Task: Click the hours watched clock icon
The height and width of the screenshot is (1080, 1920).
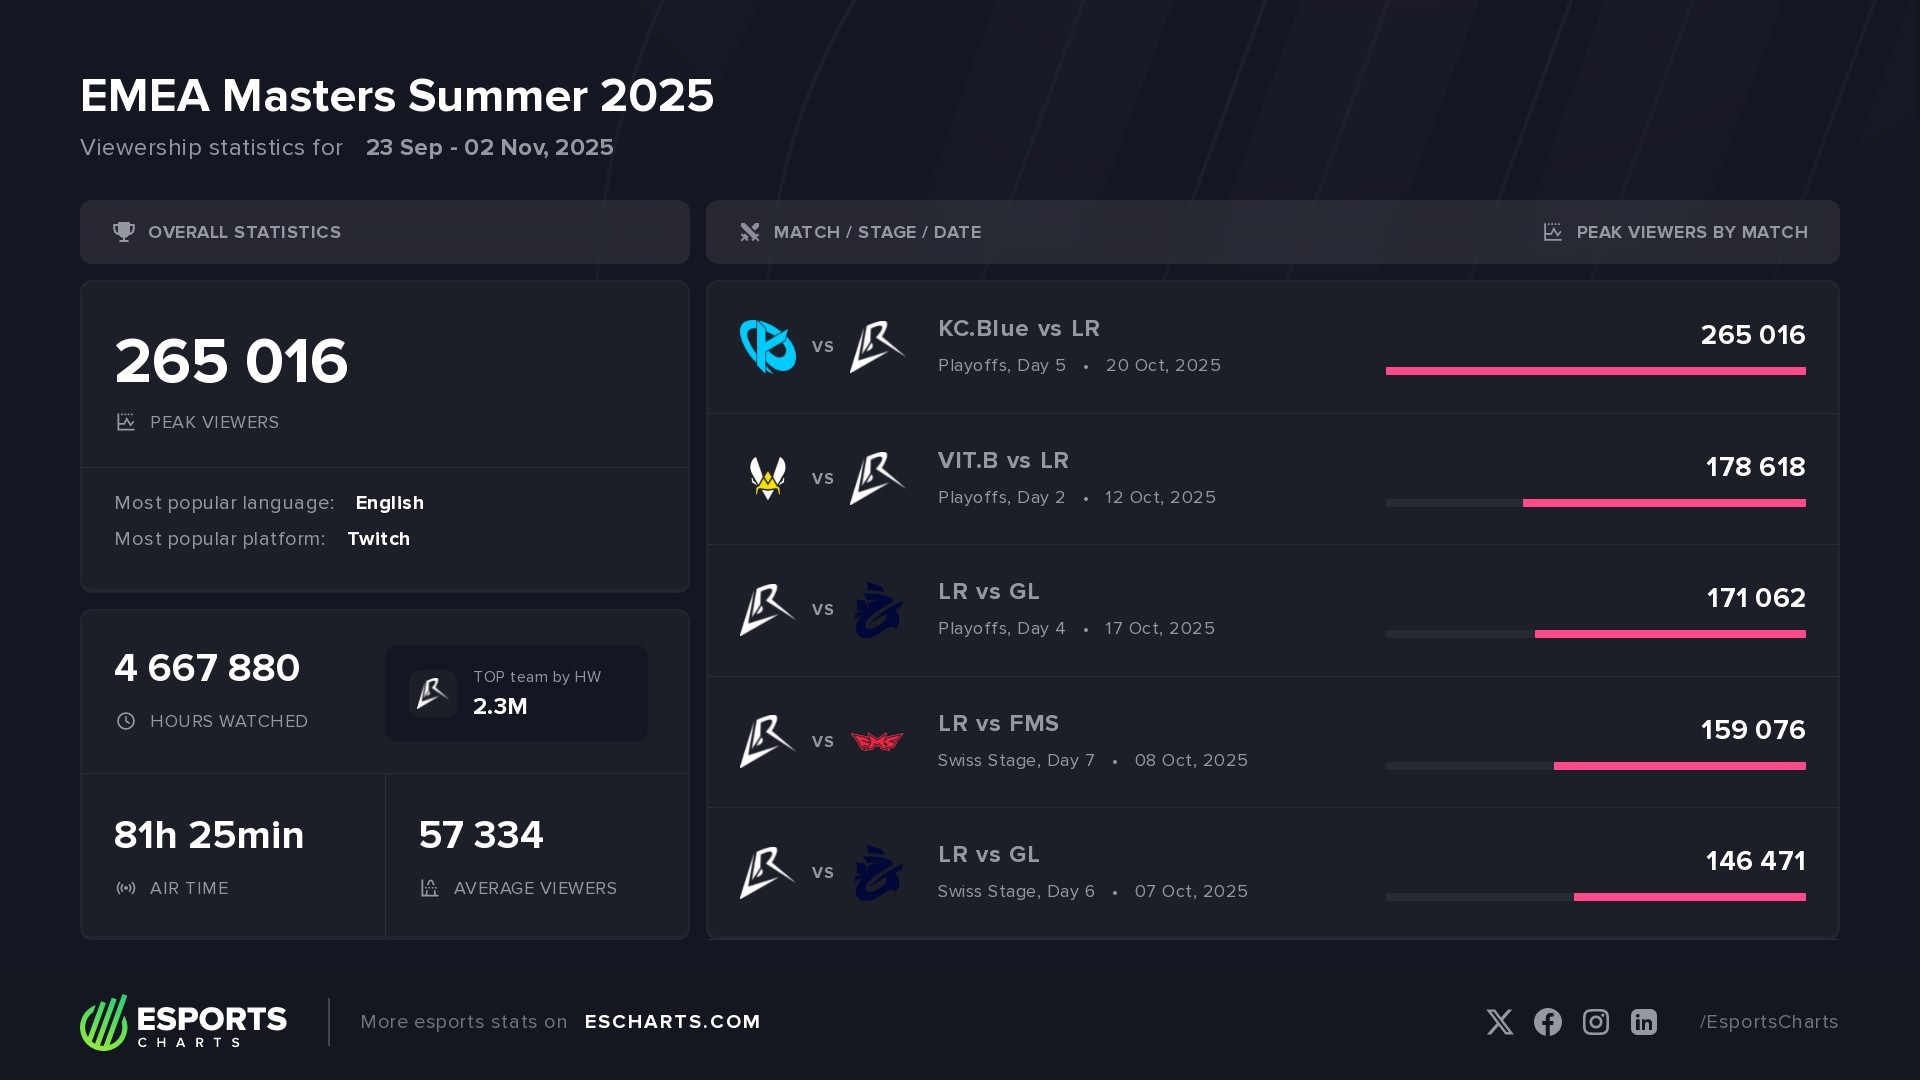Action: click(126, 721)
